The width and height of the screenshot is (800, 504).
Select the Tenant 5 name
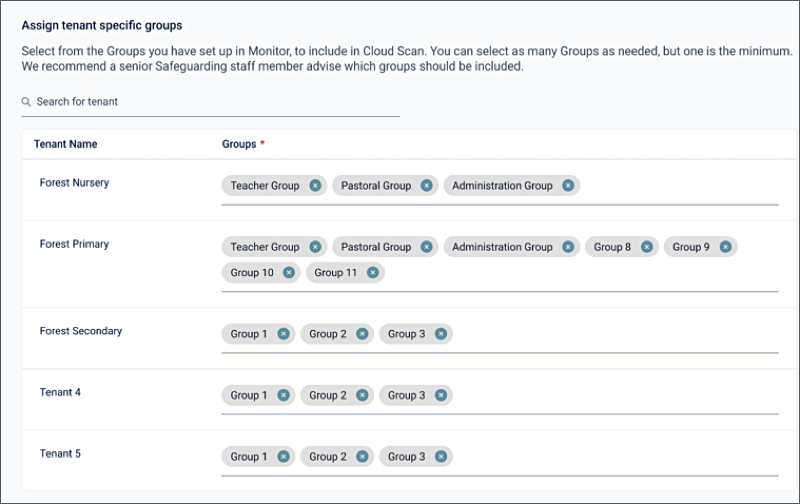pyautogui.click(x=60, y=453)
